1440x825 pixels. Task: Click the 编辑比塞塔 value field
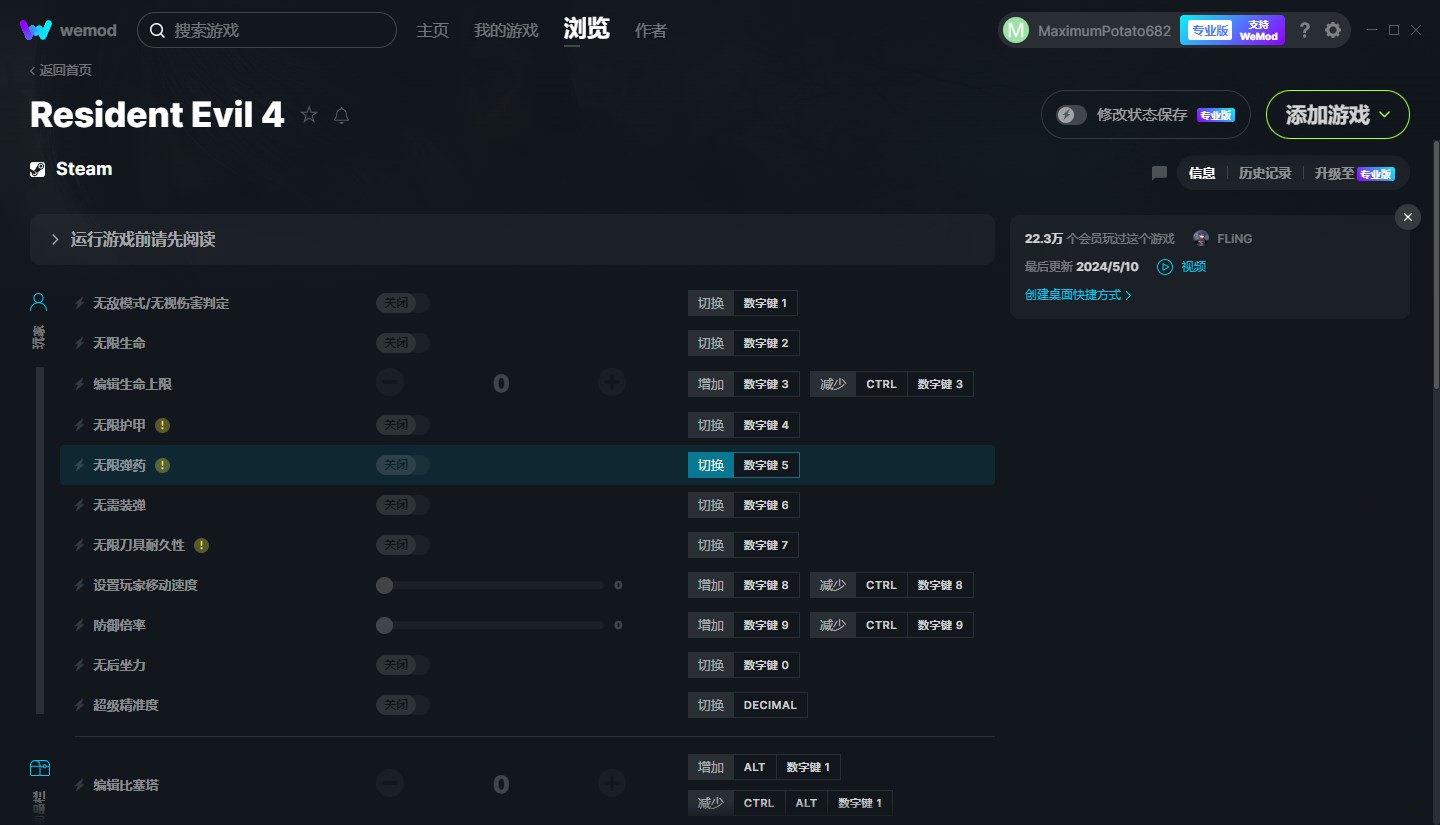point(501,784)
